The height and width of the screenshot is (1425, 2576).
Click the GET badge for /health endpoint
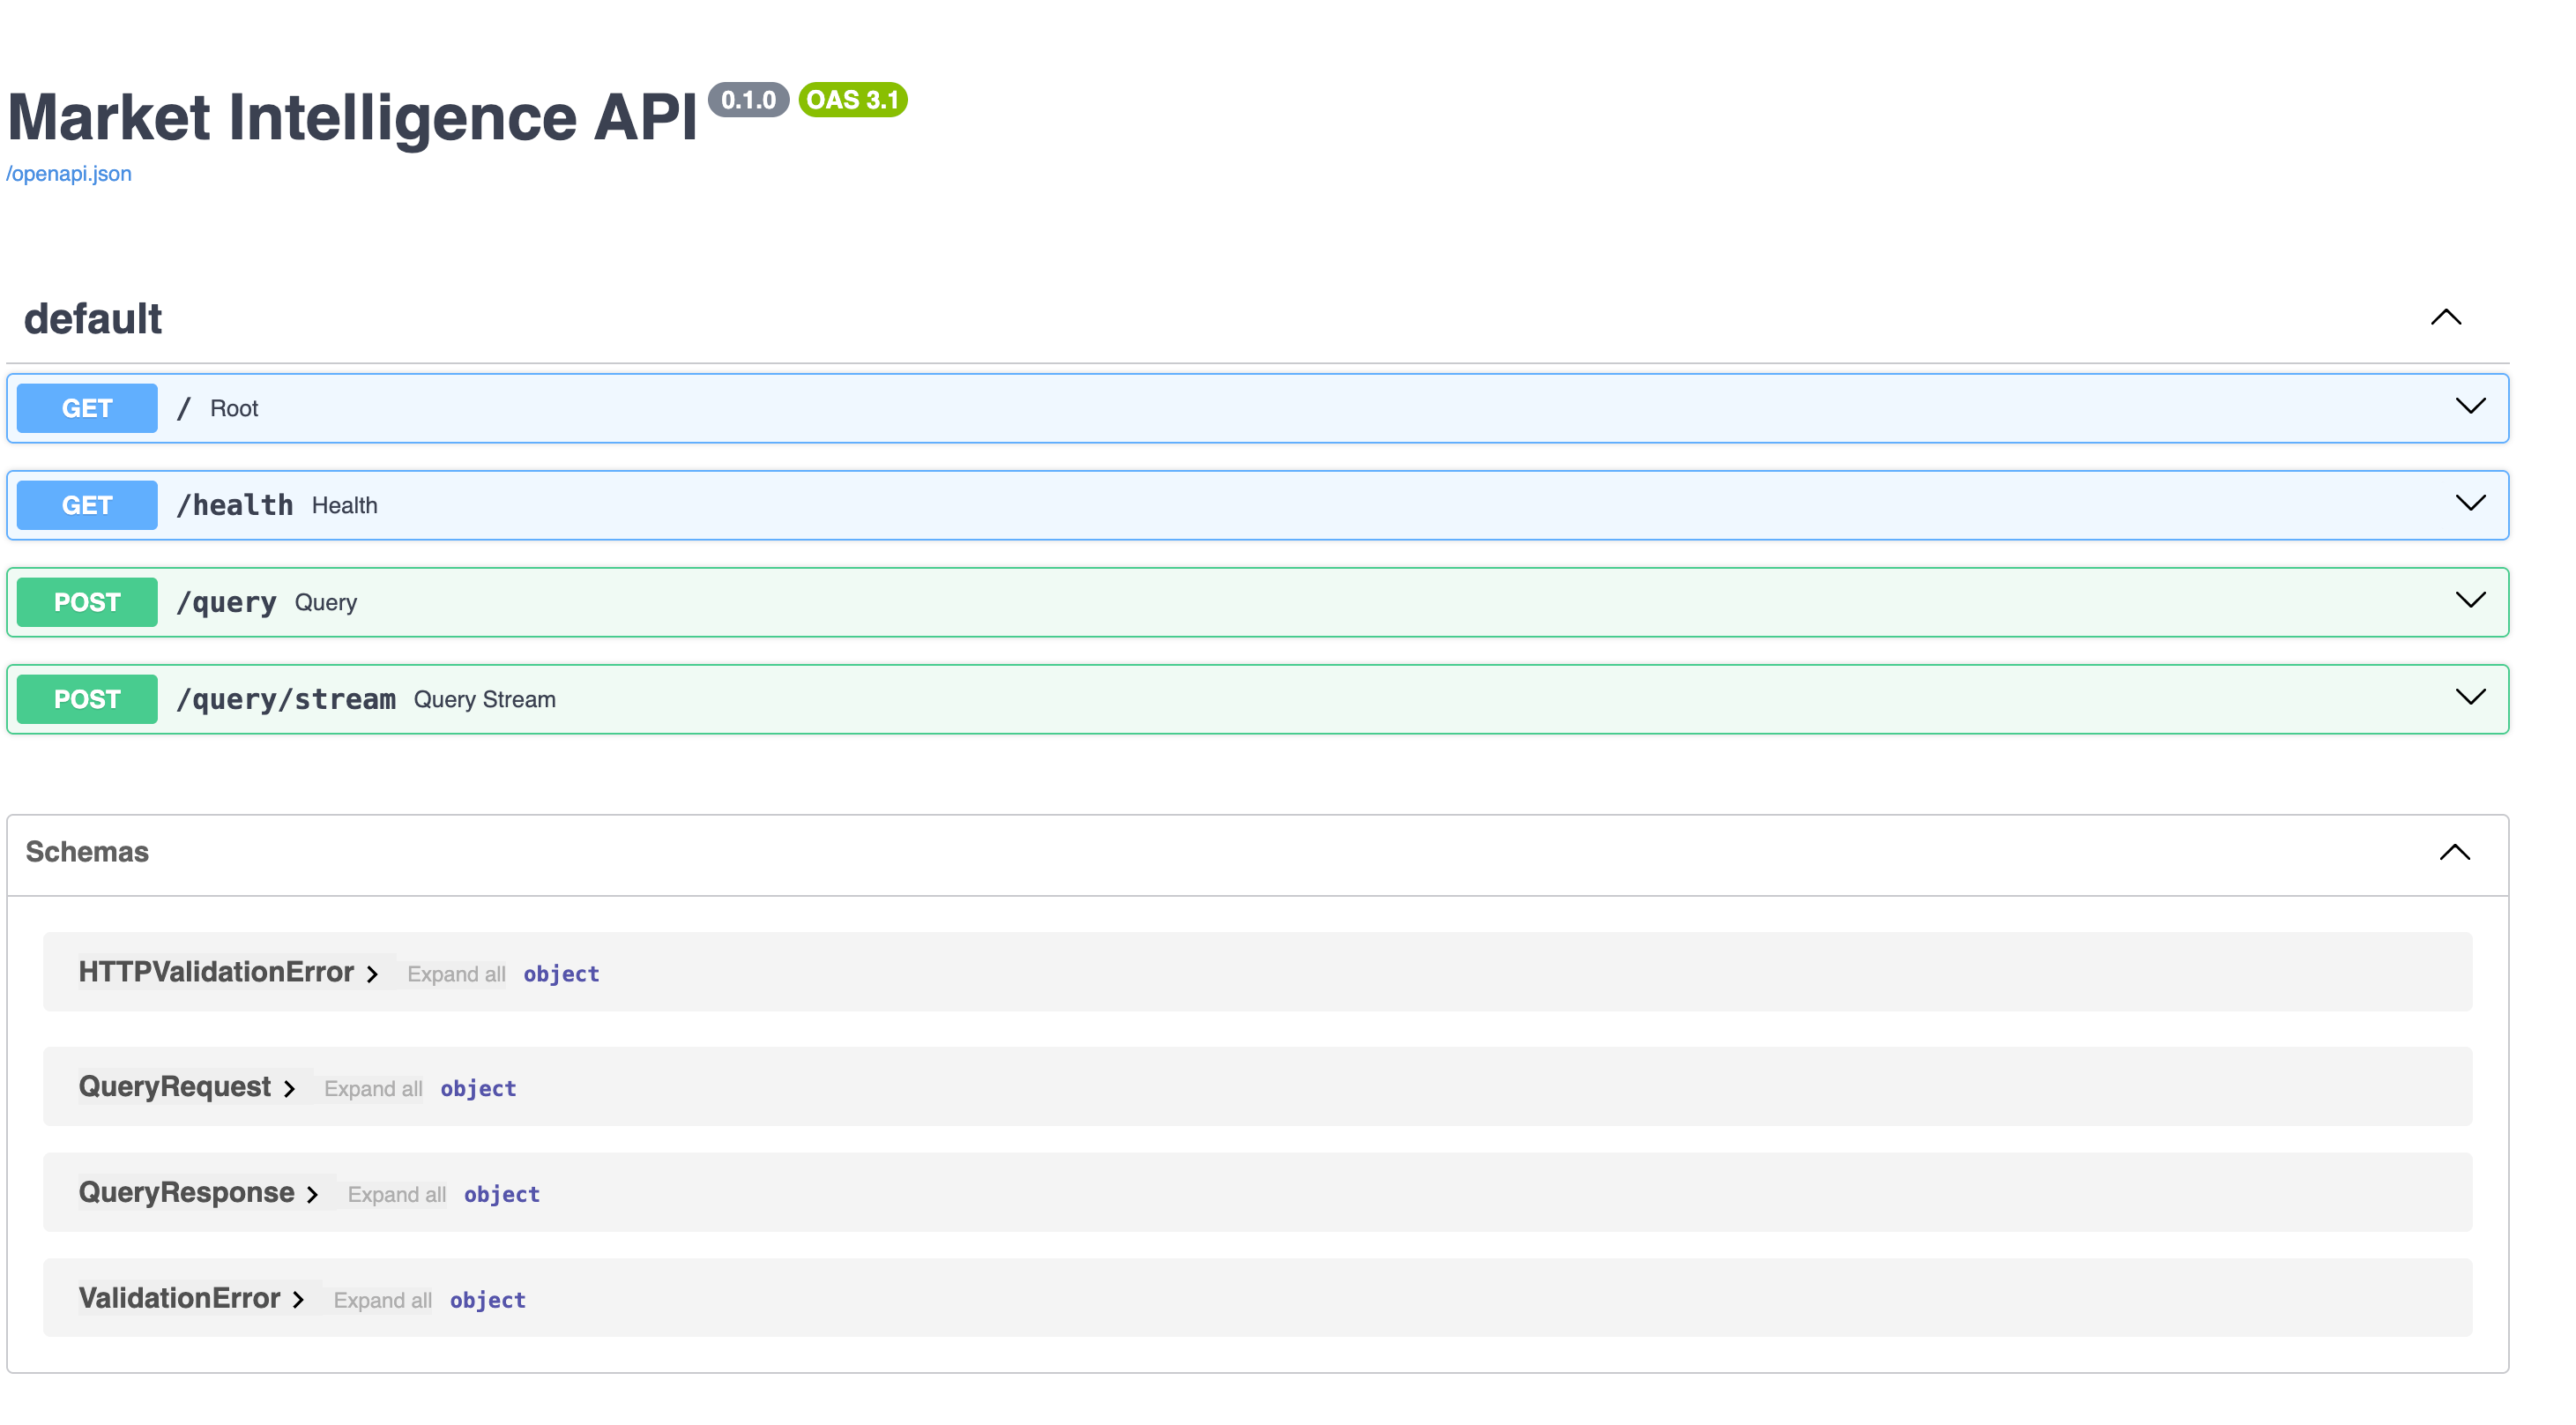pyautogui.click(x=87, y=505)
